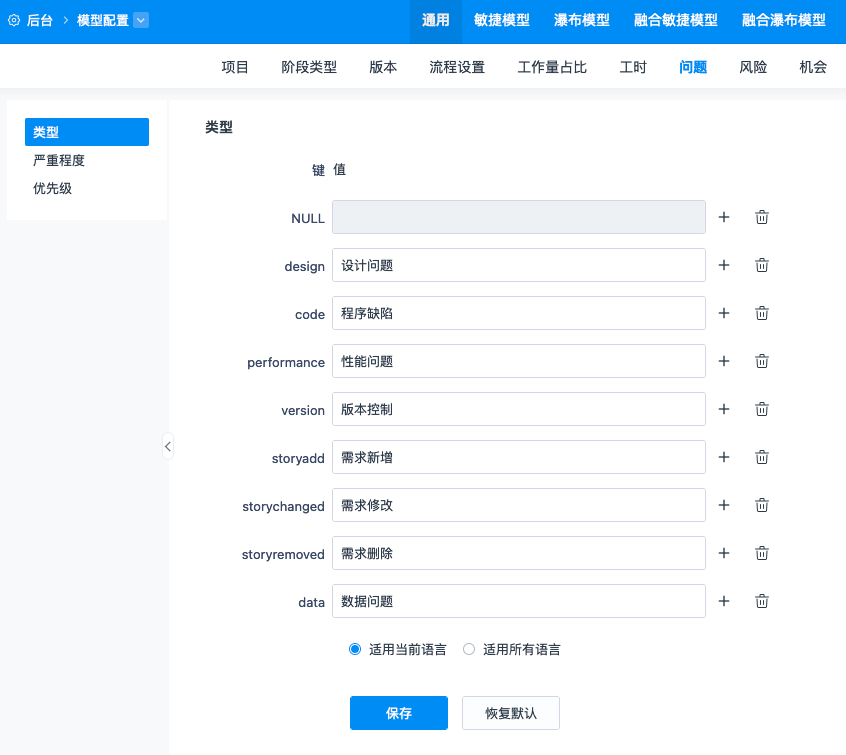This screenshot has height=755, width=846.
Task: Click the 设计问题 input field
Action: 518,265
